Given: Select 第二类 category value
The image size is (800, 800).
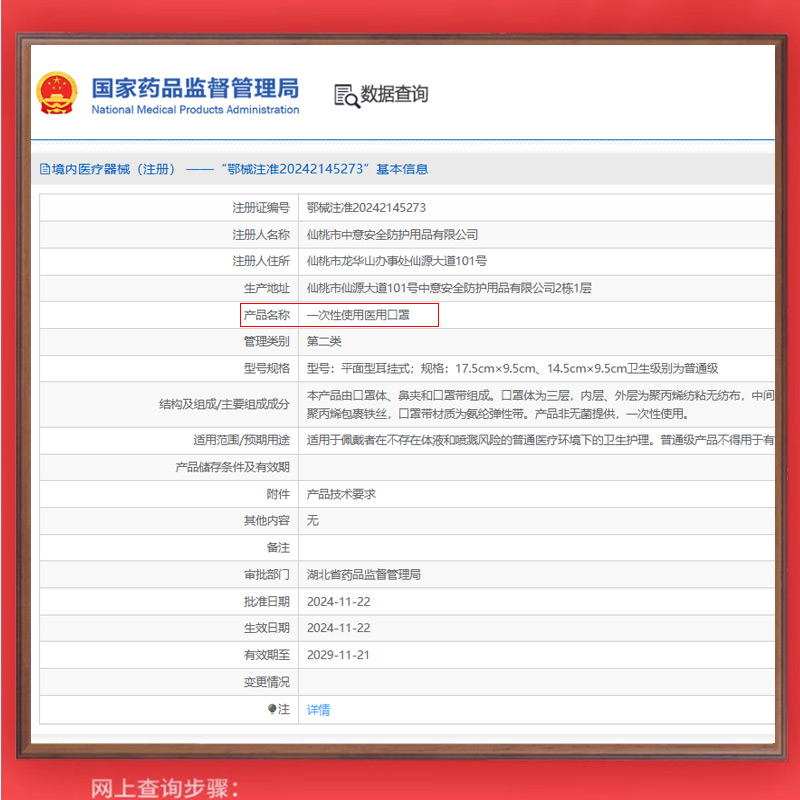Looking at the screenshot, I should (323, 341).
